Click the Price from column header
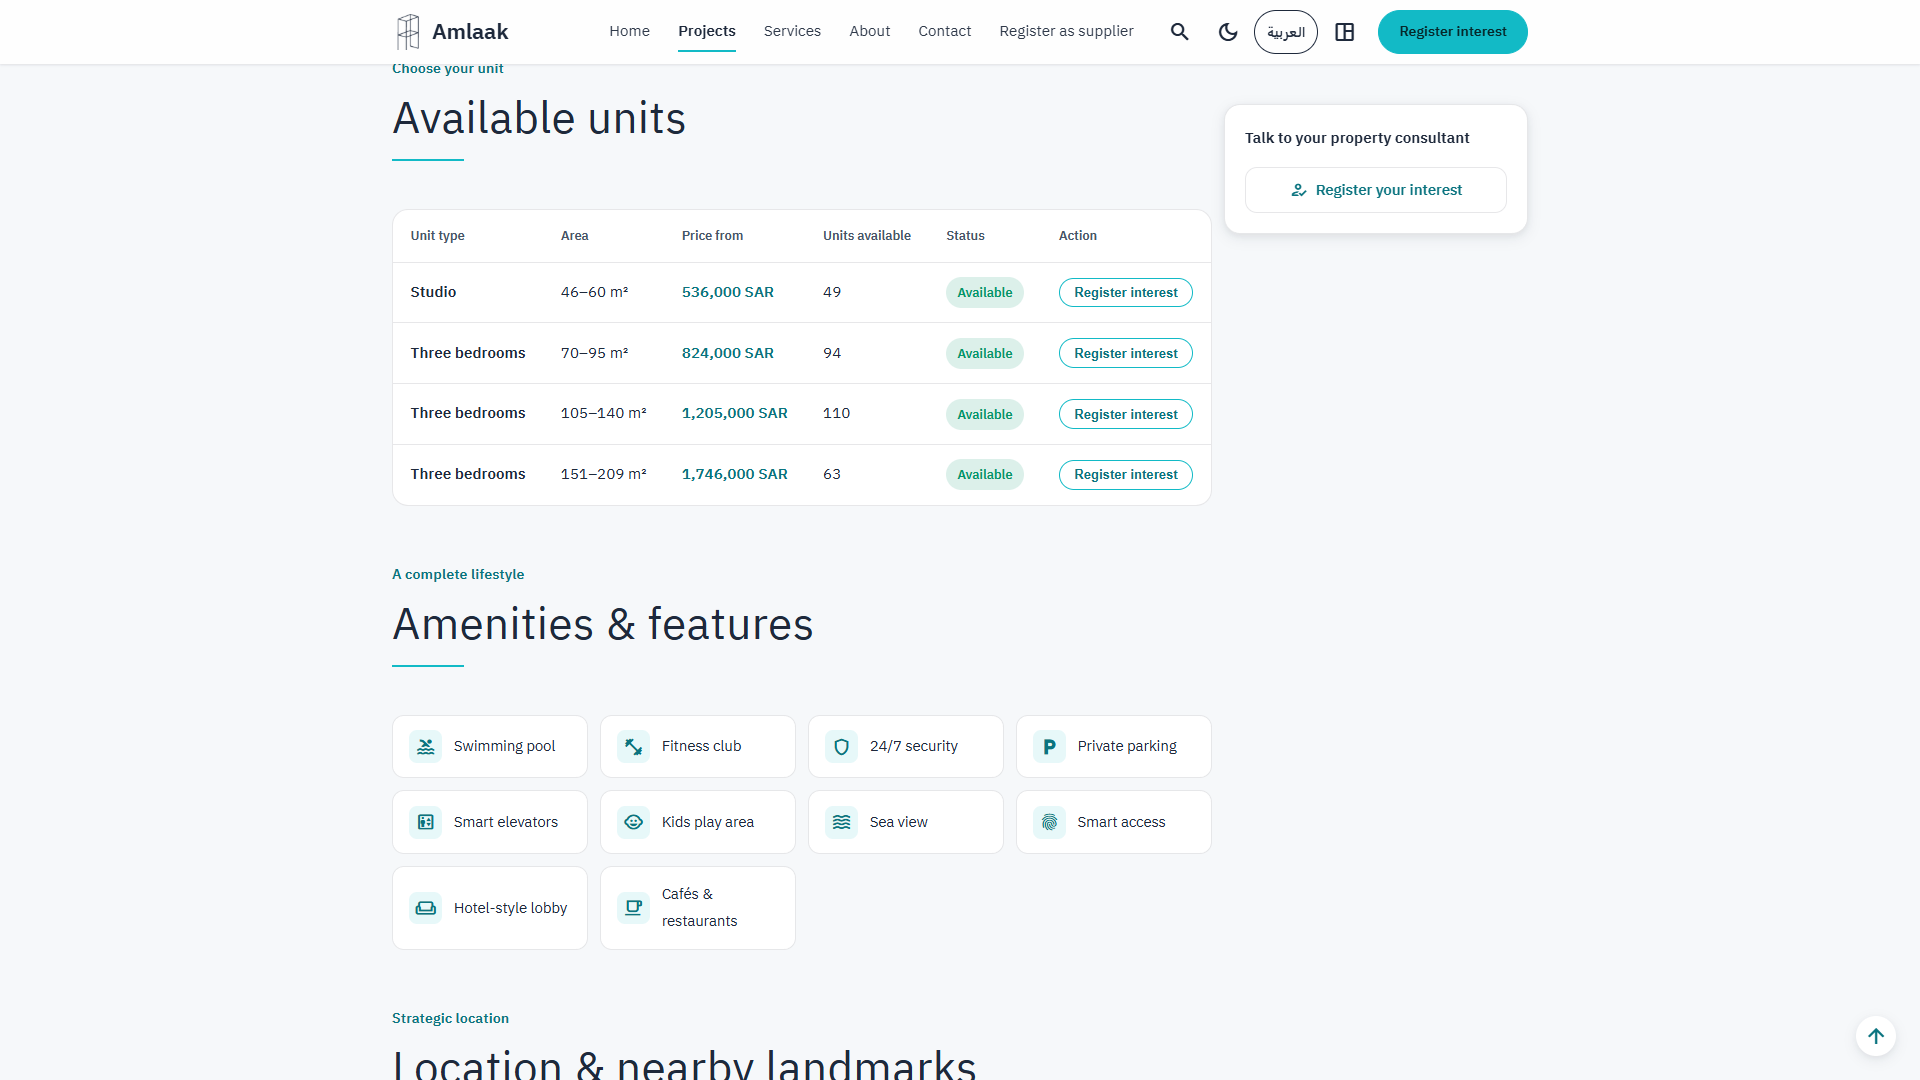Screen dimensions: 1920x1080 click(x=713, y=236)
